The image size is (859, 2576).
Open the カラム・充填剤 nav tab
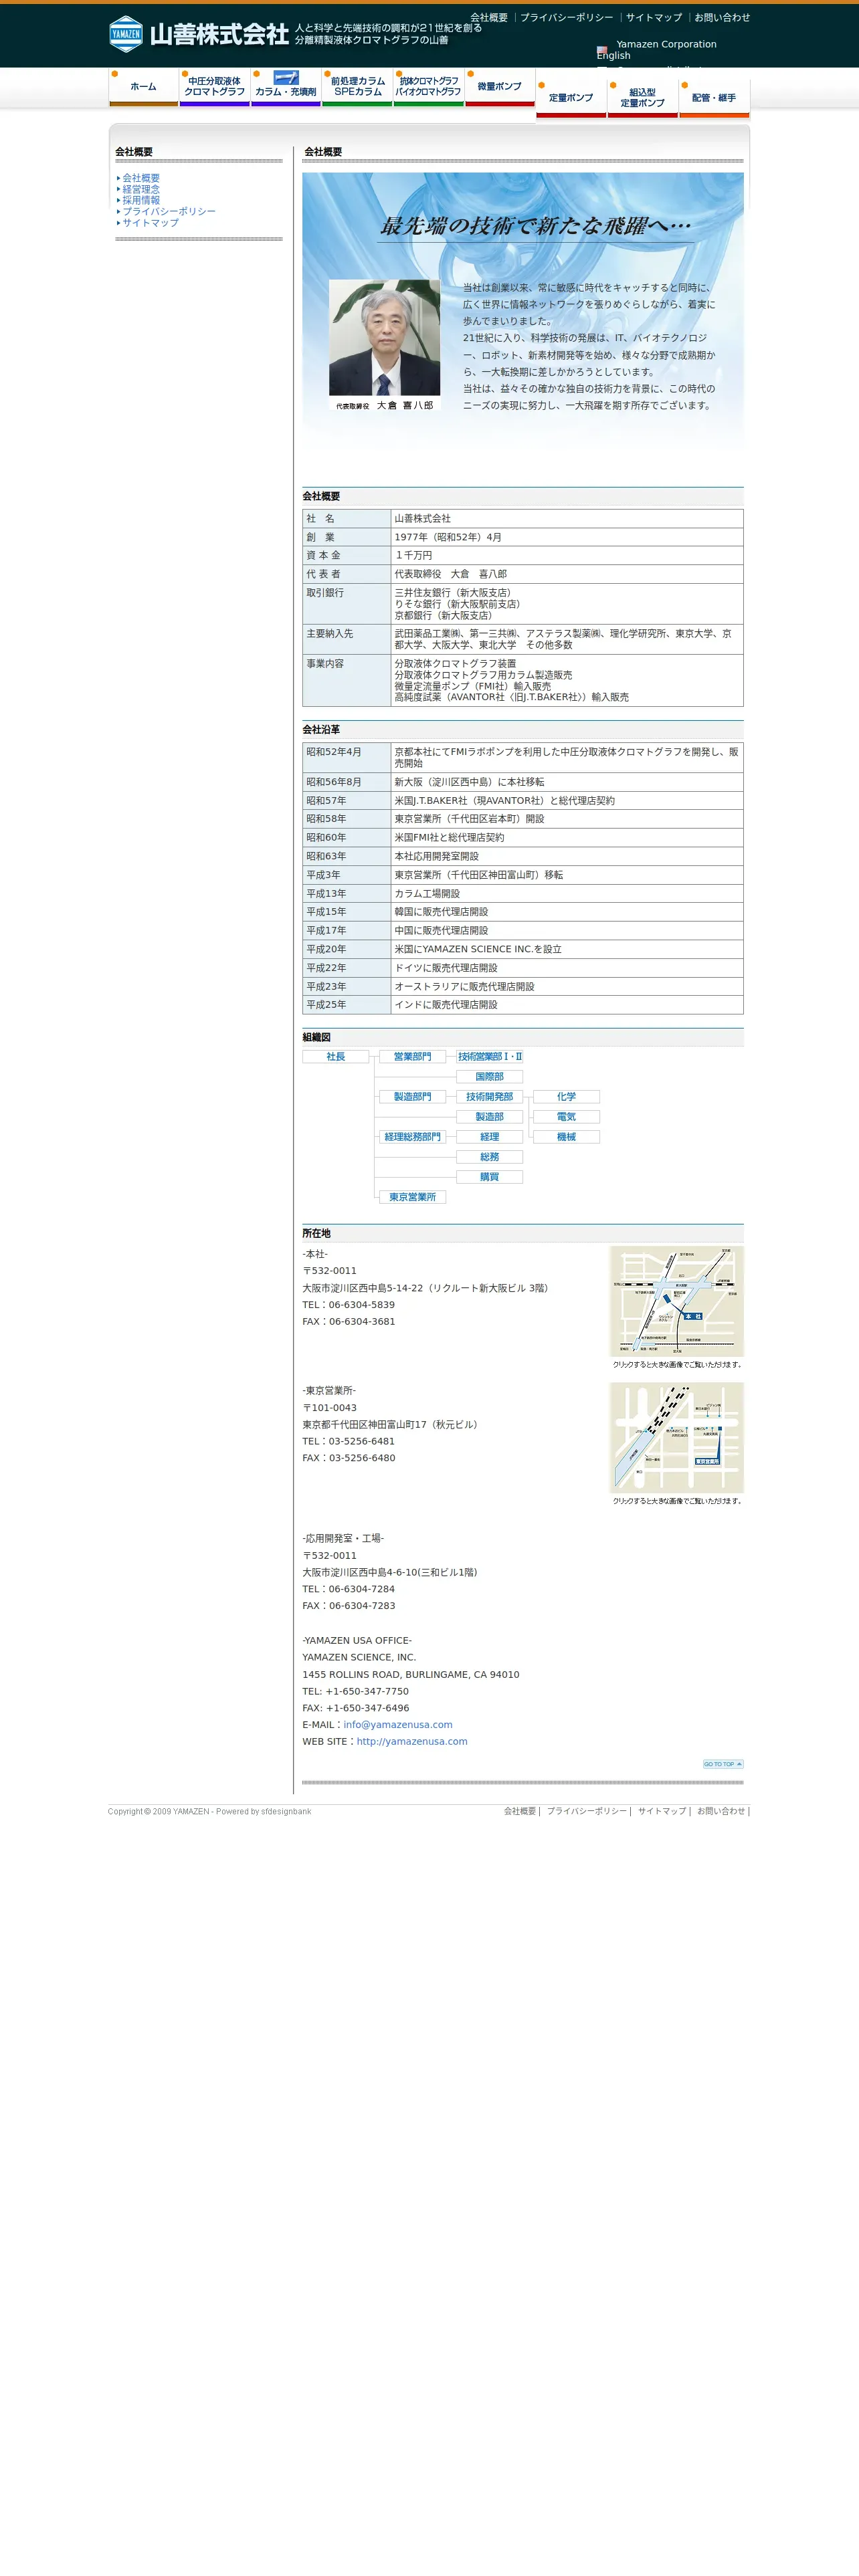point(286,87)
